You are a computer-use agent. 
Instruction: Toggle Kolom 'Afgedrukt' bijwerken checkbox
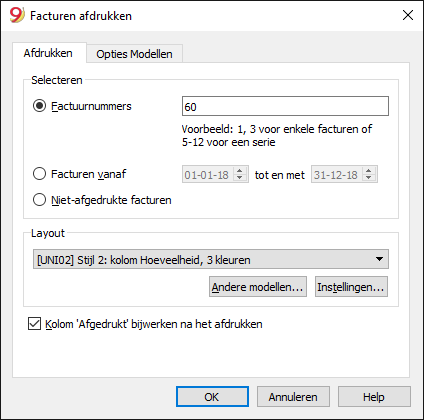click(x=34, y=324)
